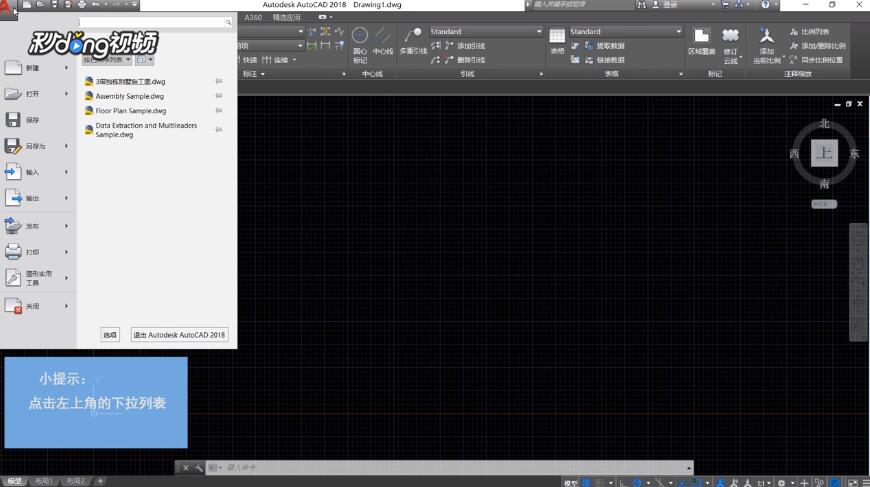The width and height of the screenshot is (870, 487).
Task: Open the table style Standard dropdown
Action: [x=626, y=32]
